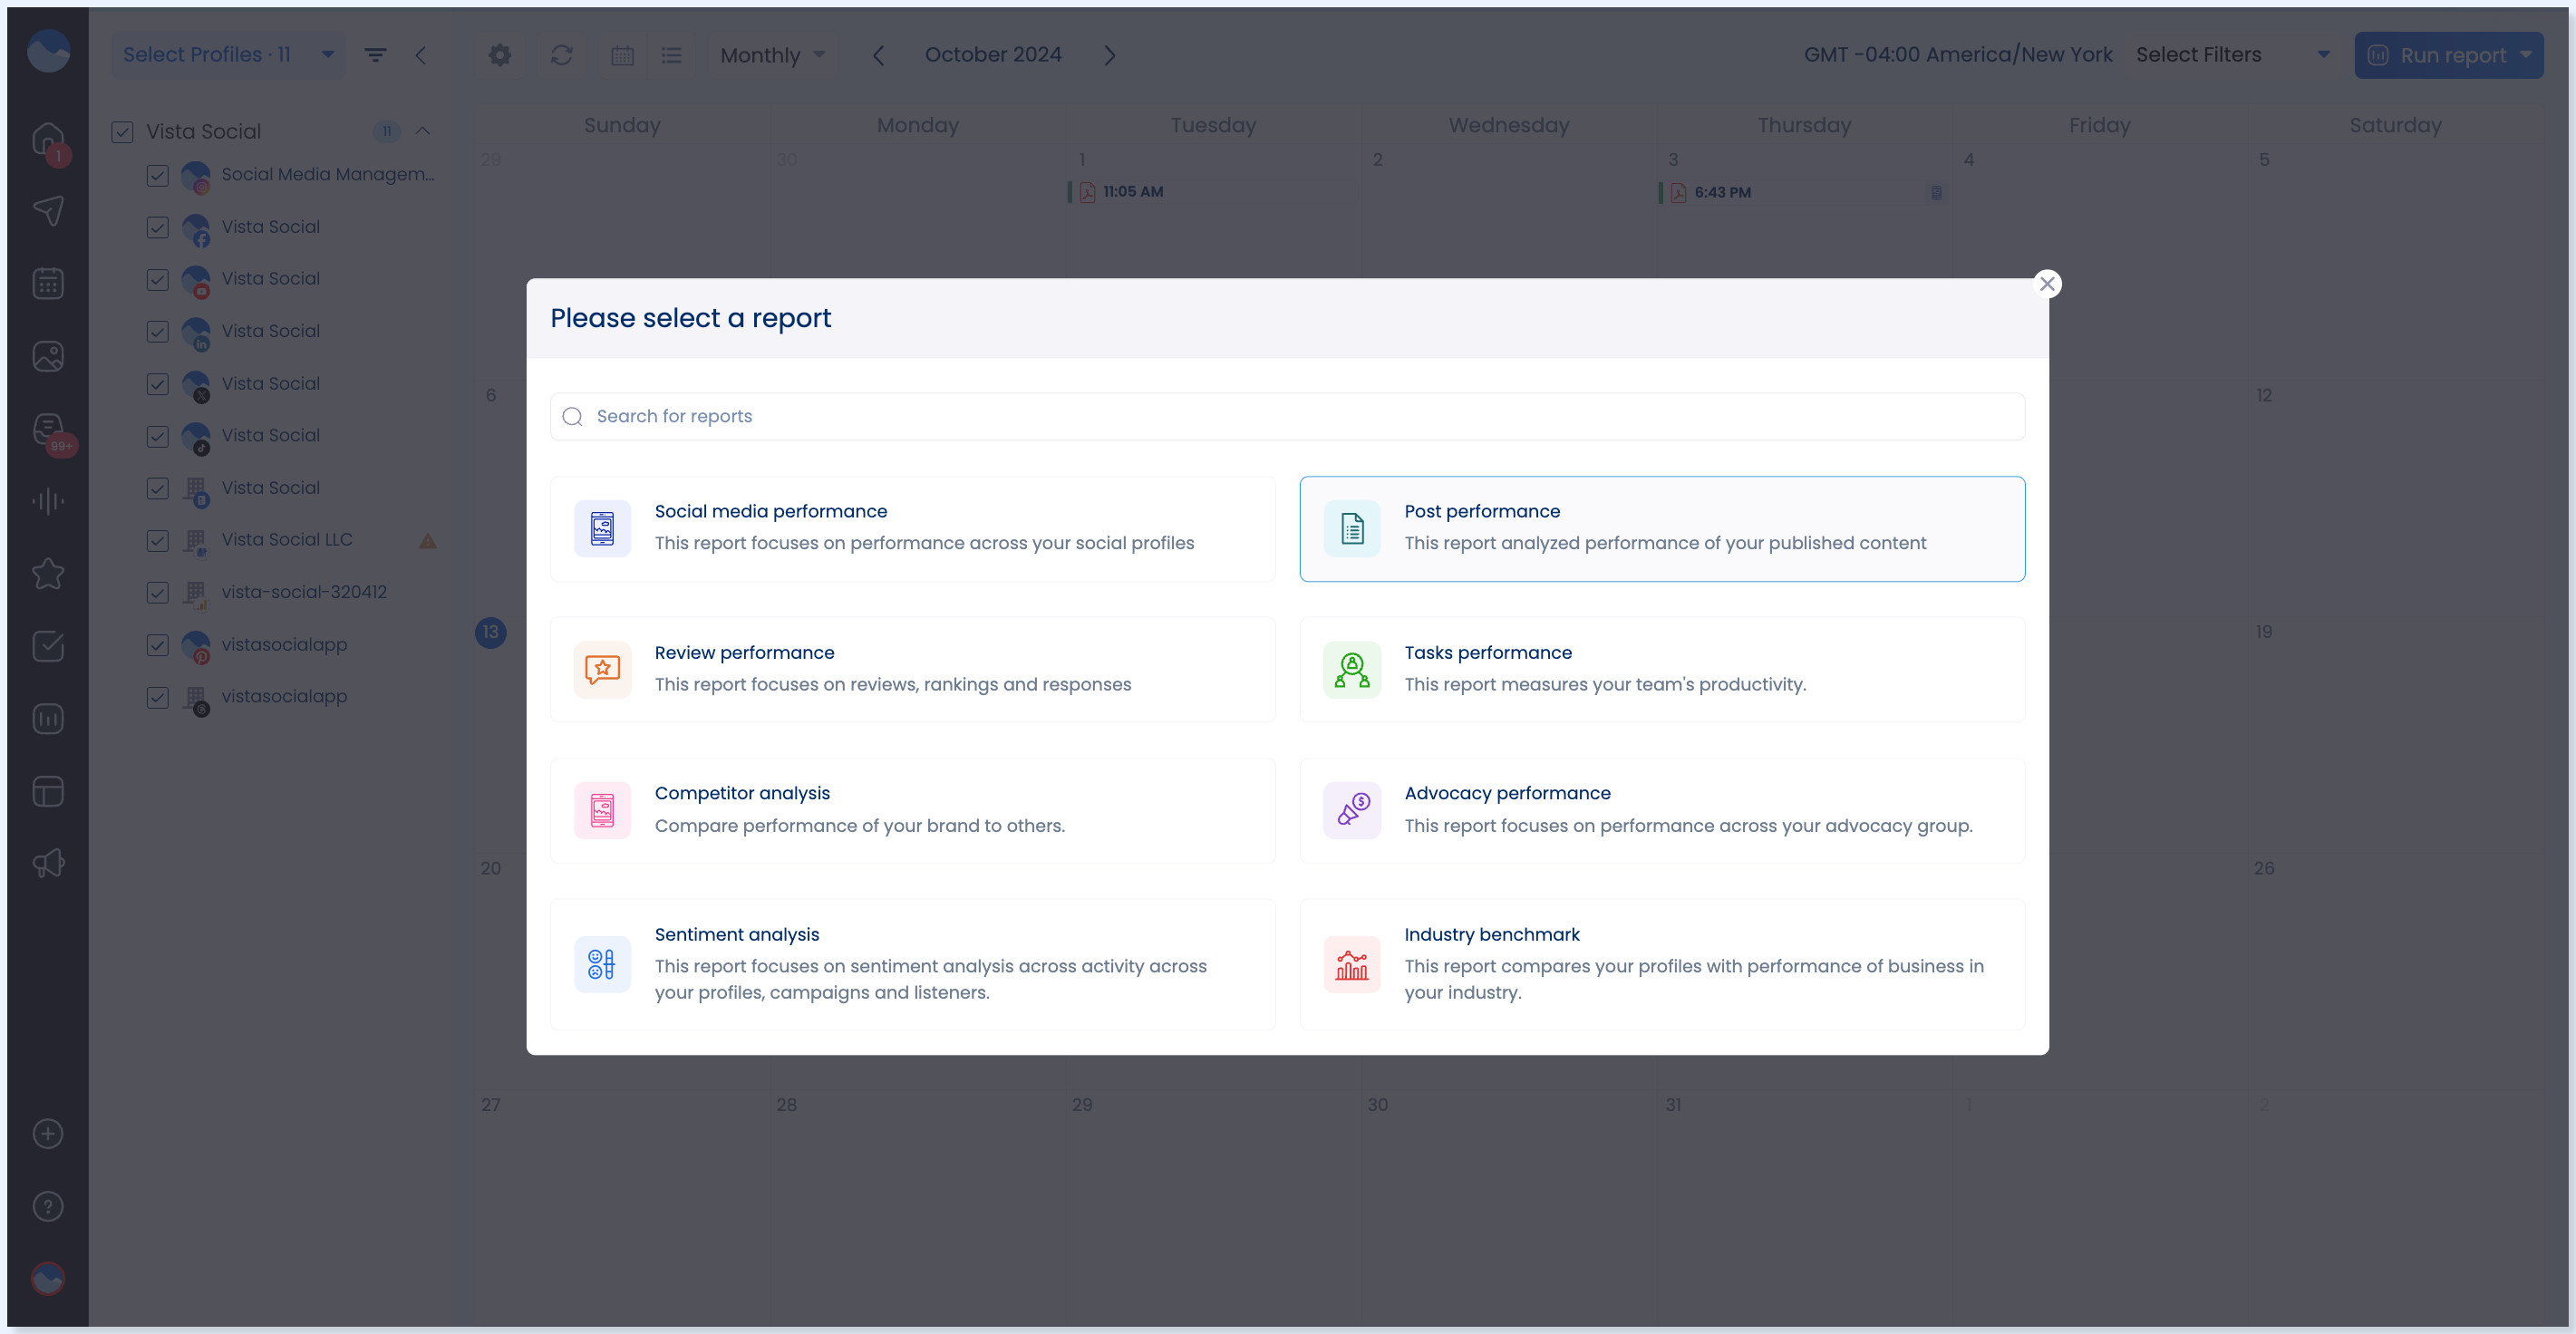Select the Industry benchmark report
2576x1334 pixels.
click(1662, 964)
